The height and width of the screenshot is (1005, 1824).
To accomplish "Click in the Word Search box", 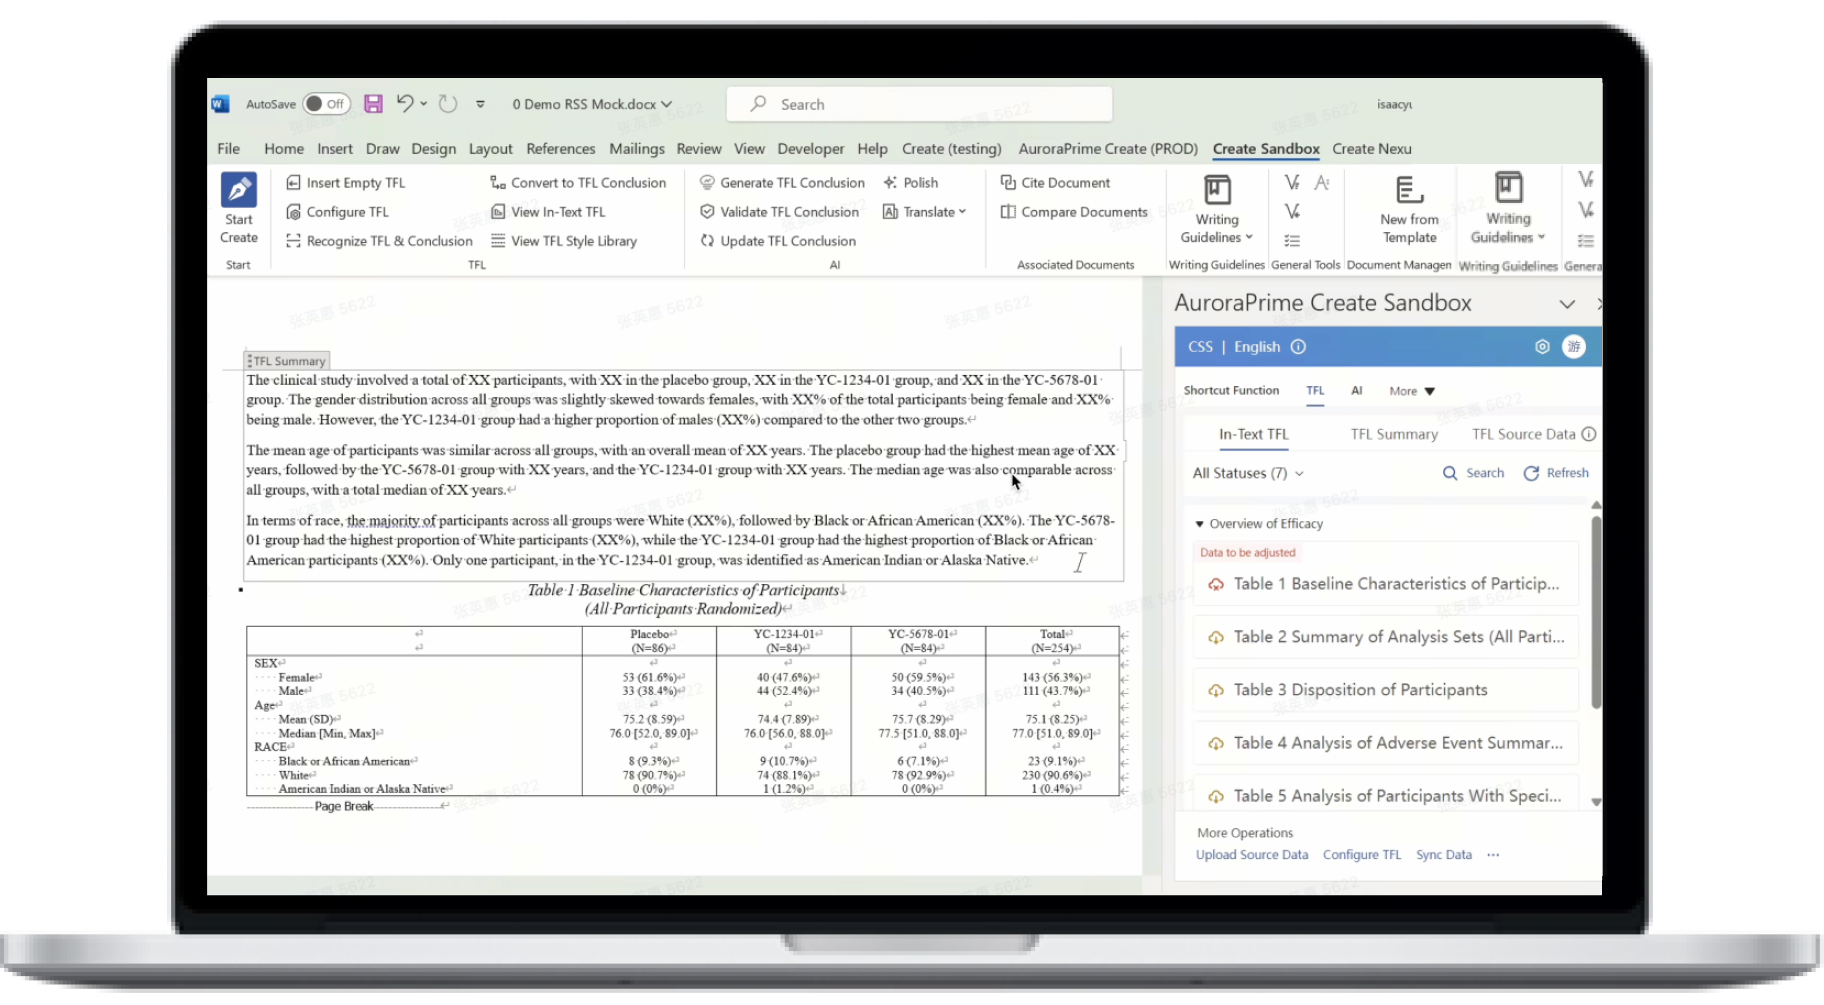I will point(919,104).
